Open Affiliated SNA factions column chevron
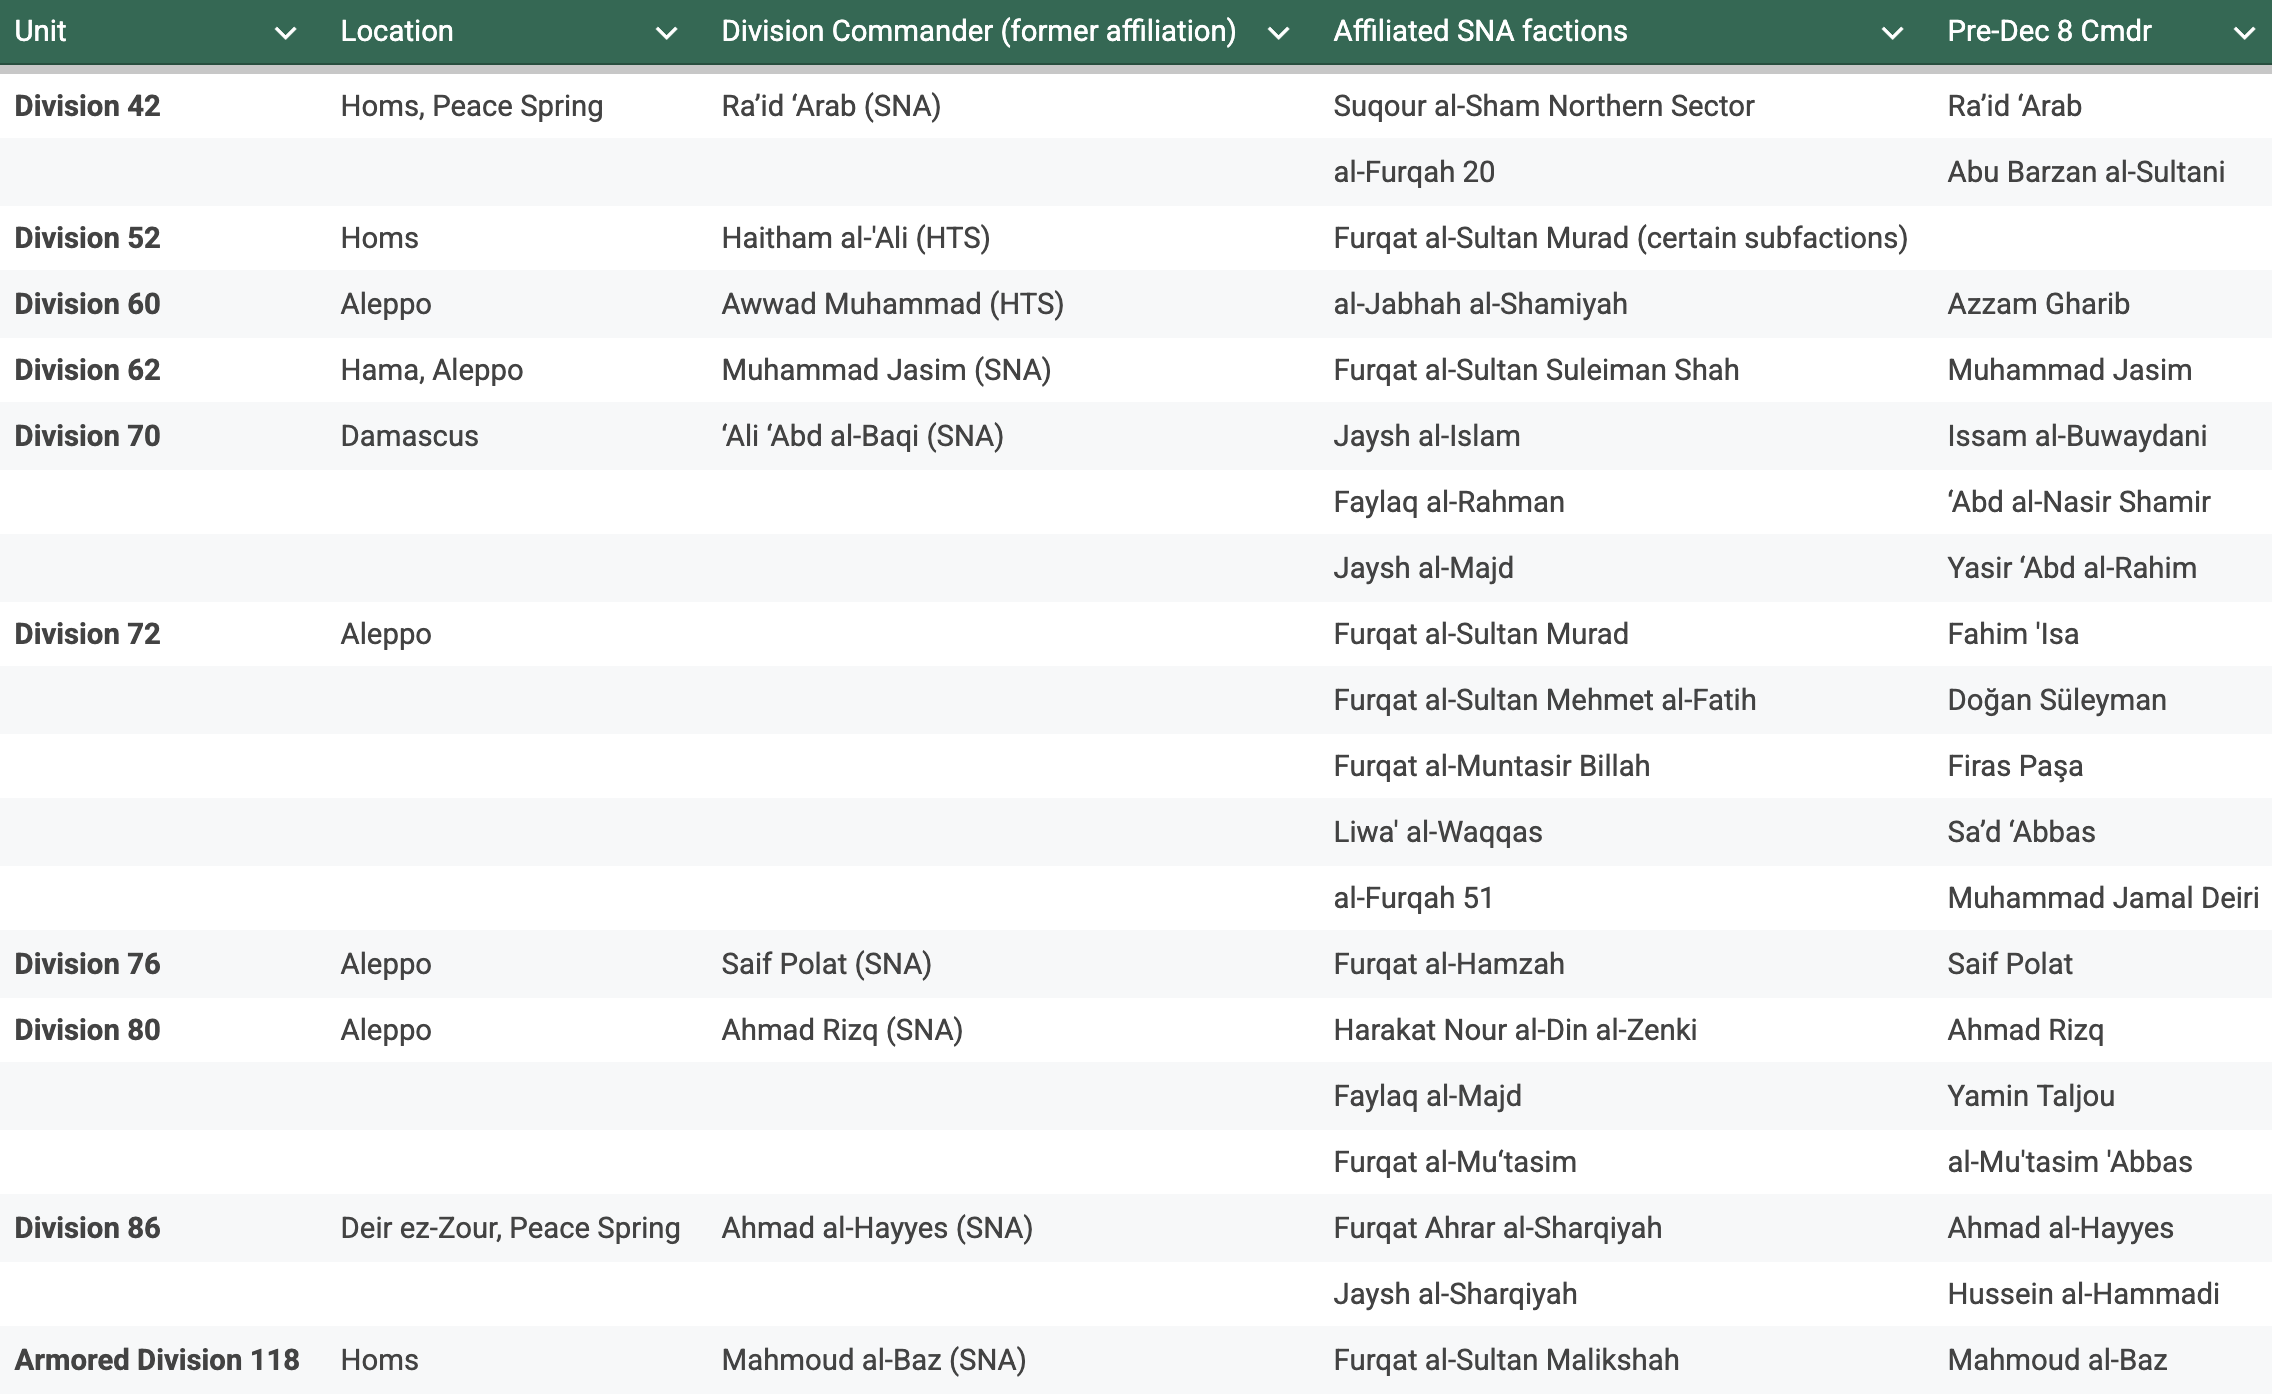 (x=1891, y=33)
